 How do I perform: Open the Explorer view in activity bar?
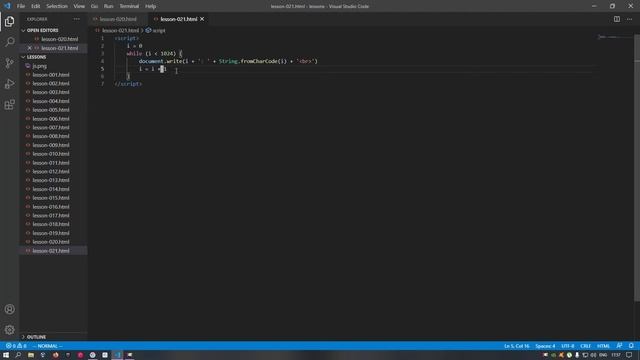coord(9,21)
